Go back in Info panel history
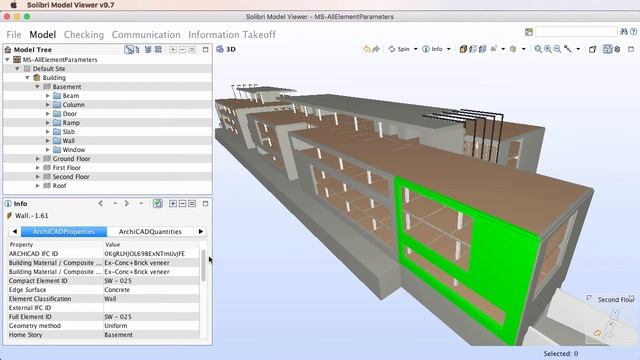This screenshot has width=640, height=360. [101, 203]
